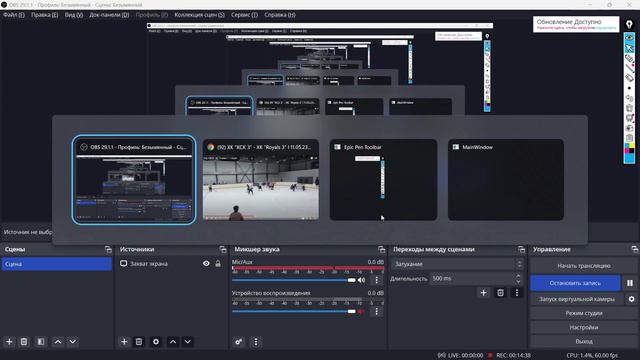Hide Захват экрана source with eye icon

click(x=206, y=264)
